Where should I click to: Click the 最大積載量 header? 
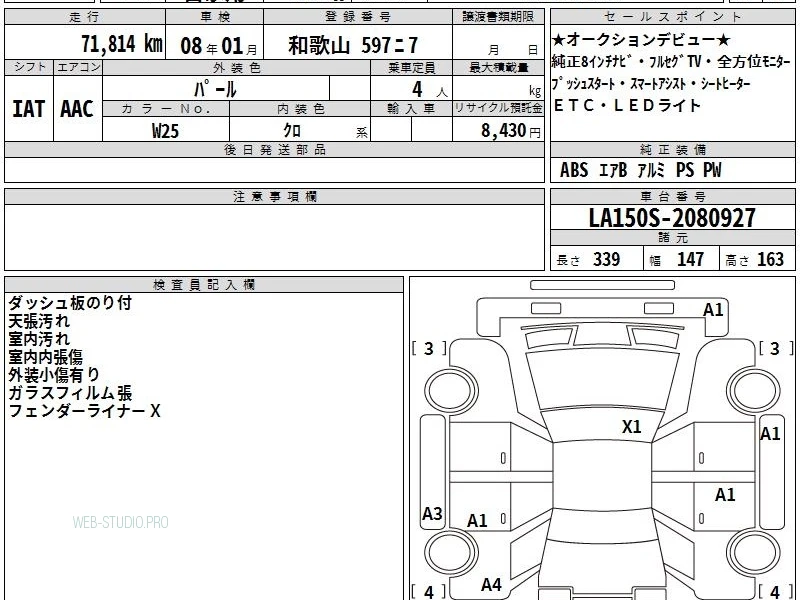498,67
